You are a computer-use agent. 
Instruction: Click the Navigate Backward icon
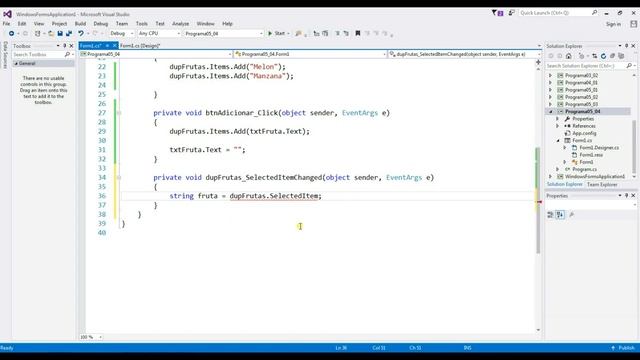(11, 33)
